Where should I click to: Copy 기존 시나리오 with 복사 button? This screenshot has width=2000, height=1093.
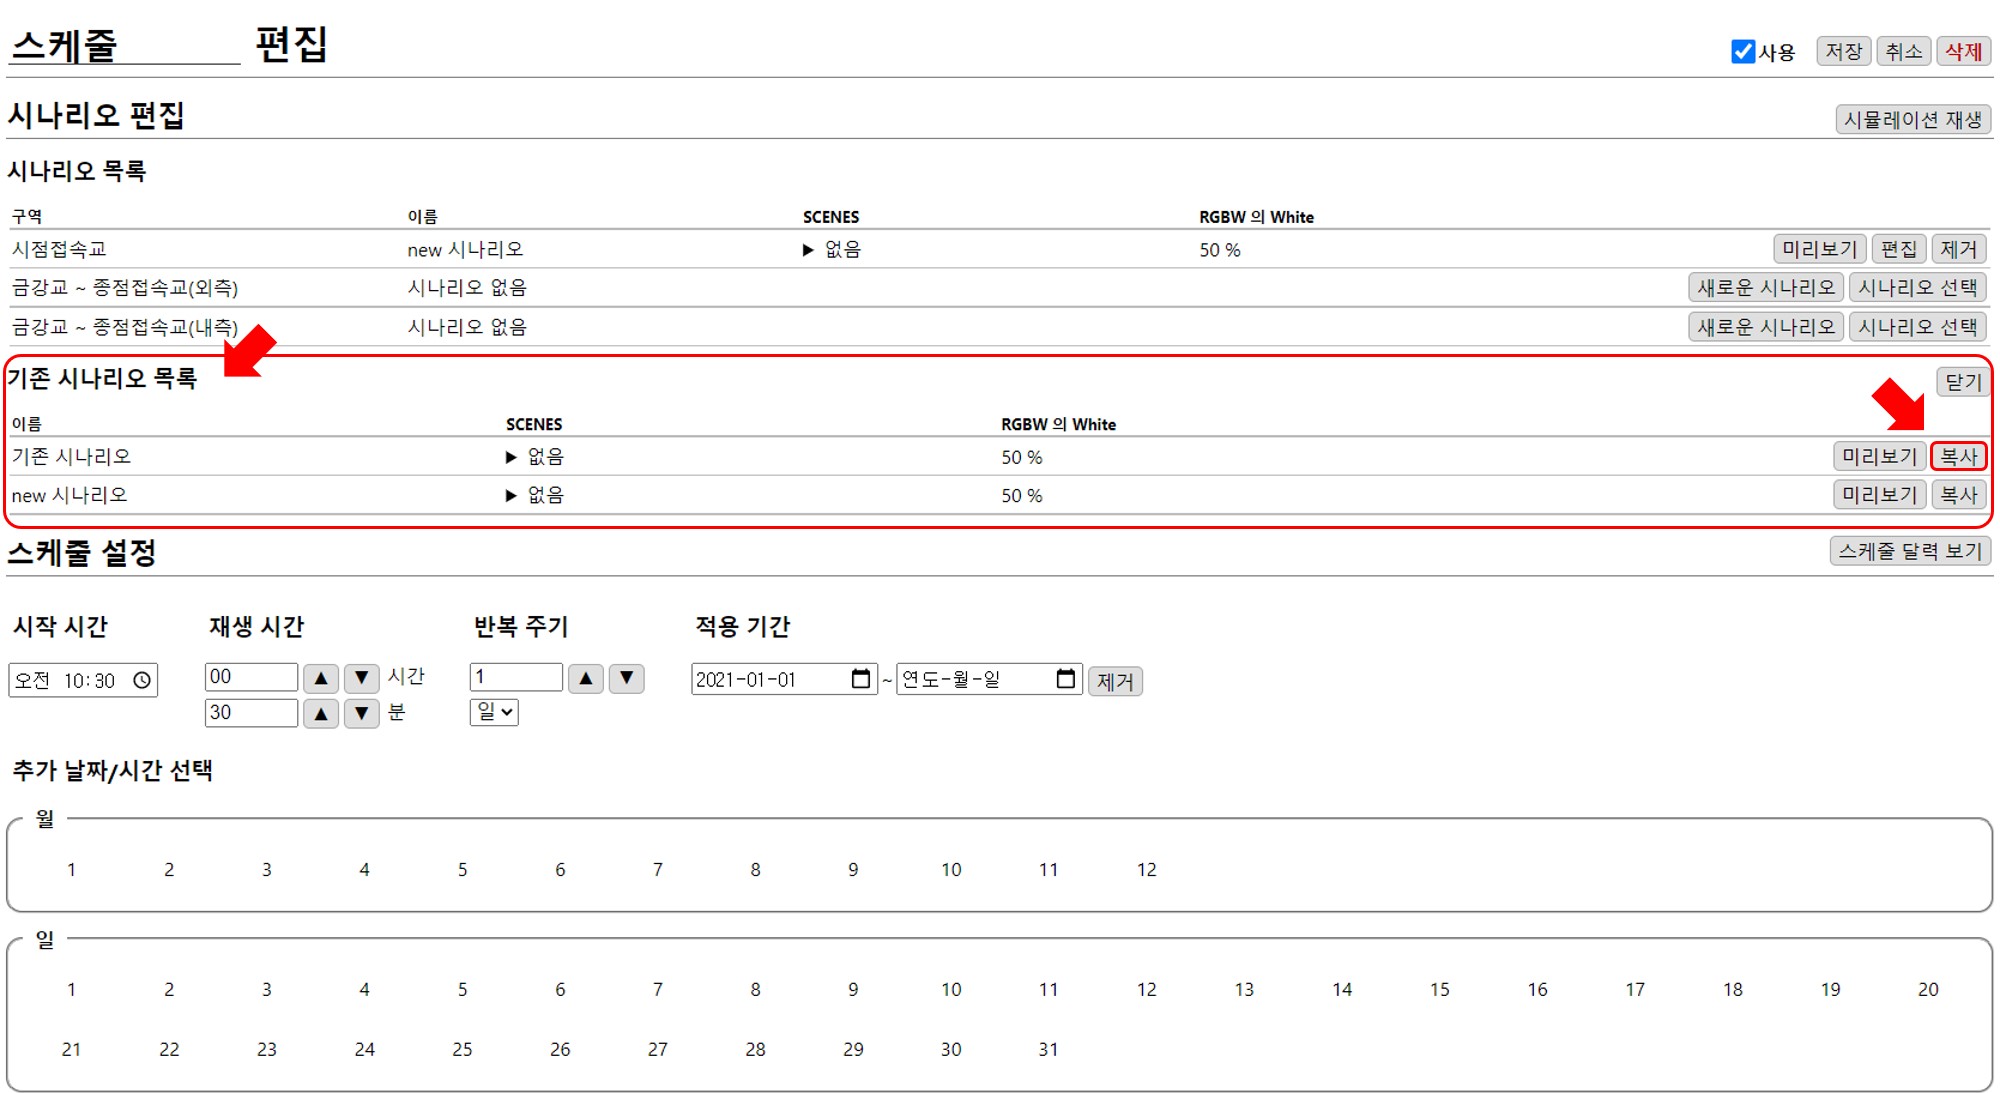pyautogui.click(x=1958, y=457)
